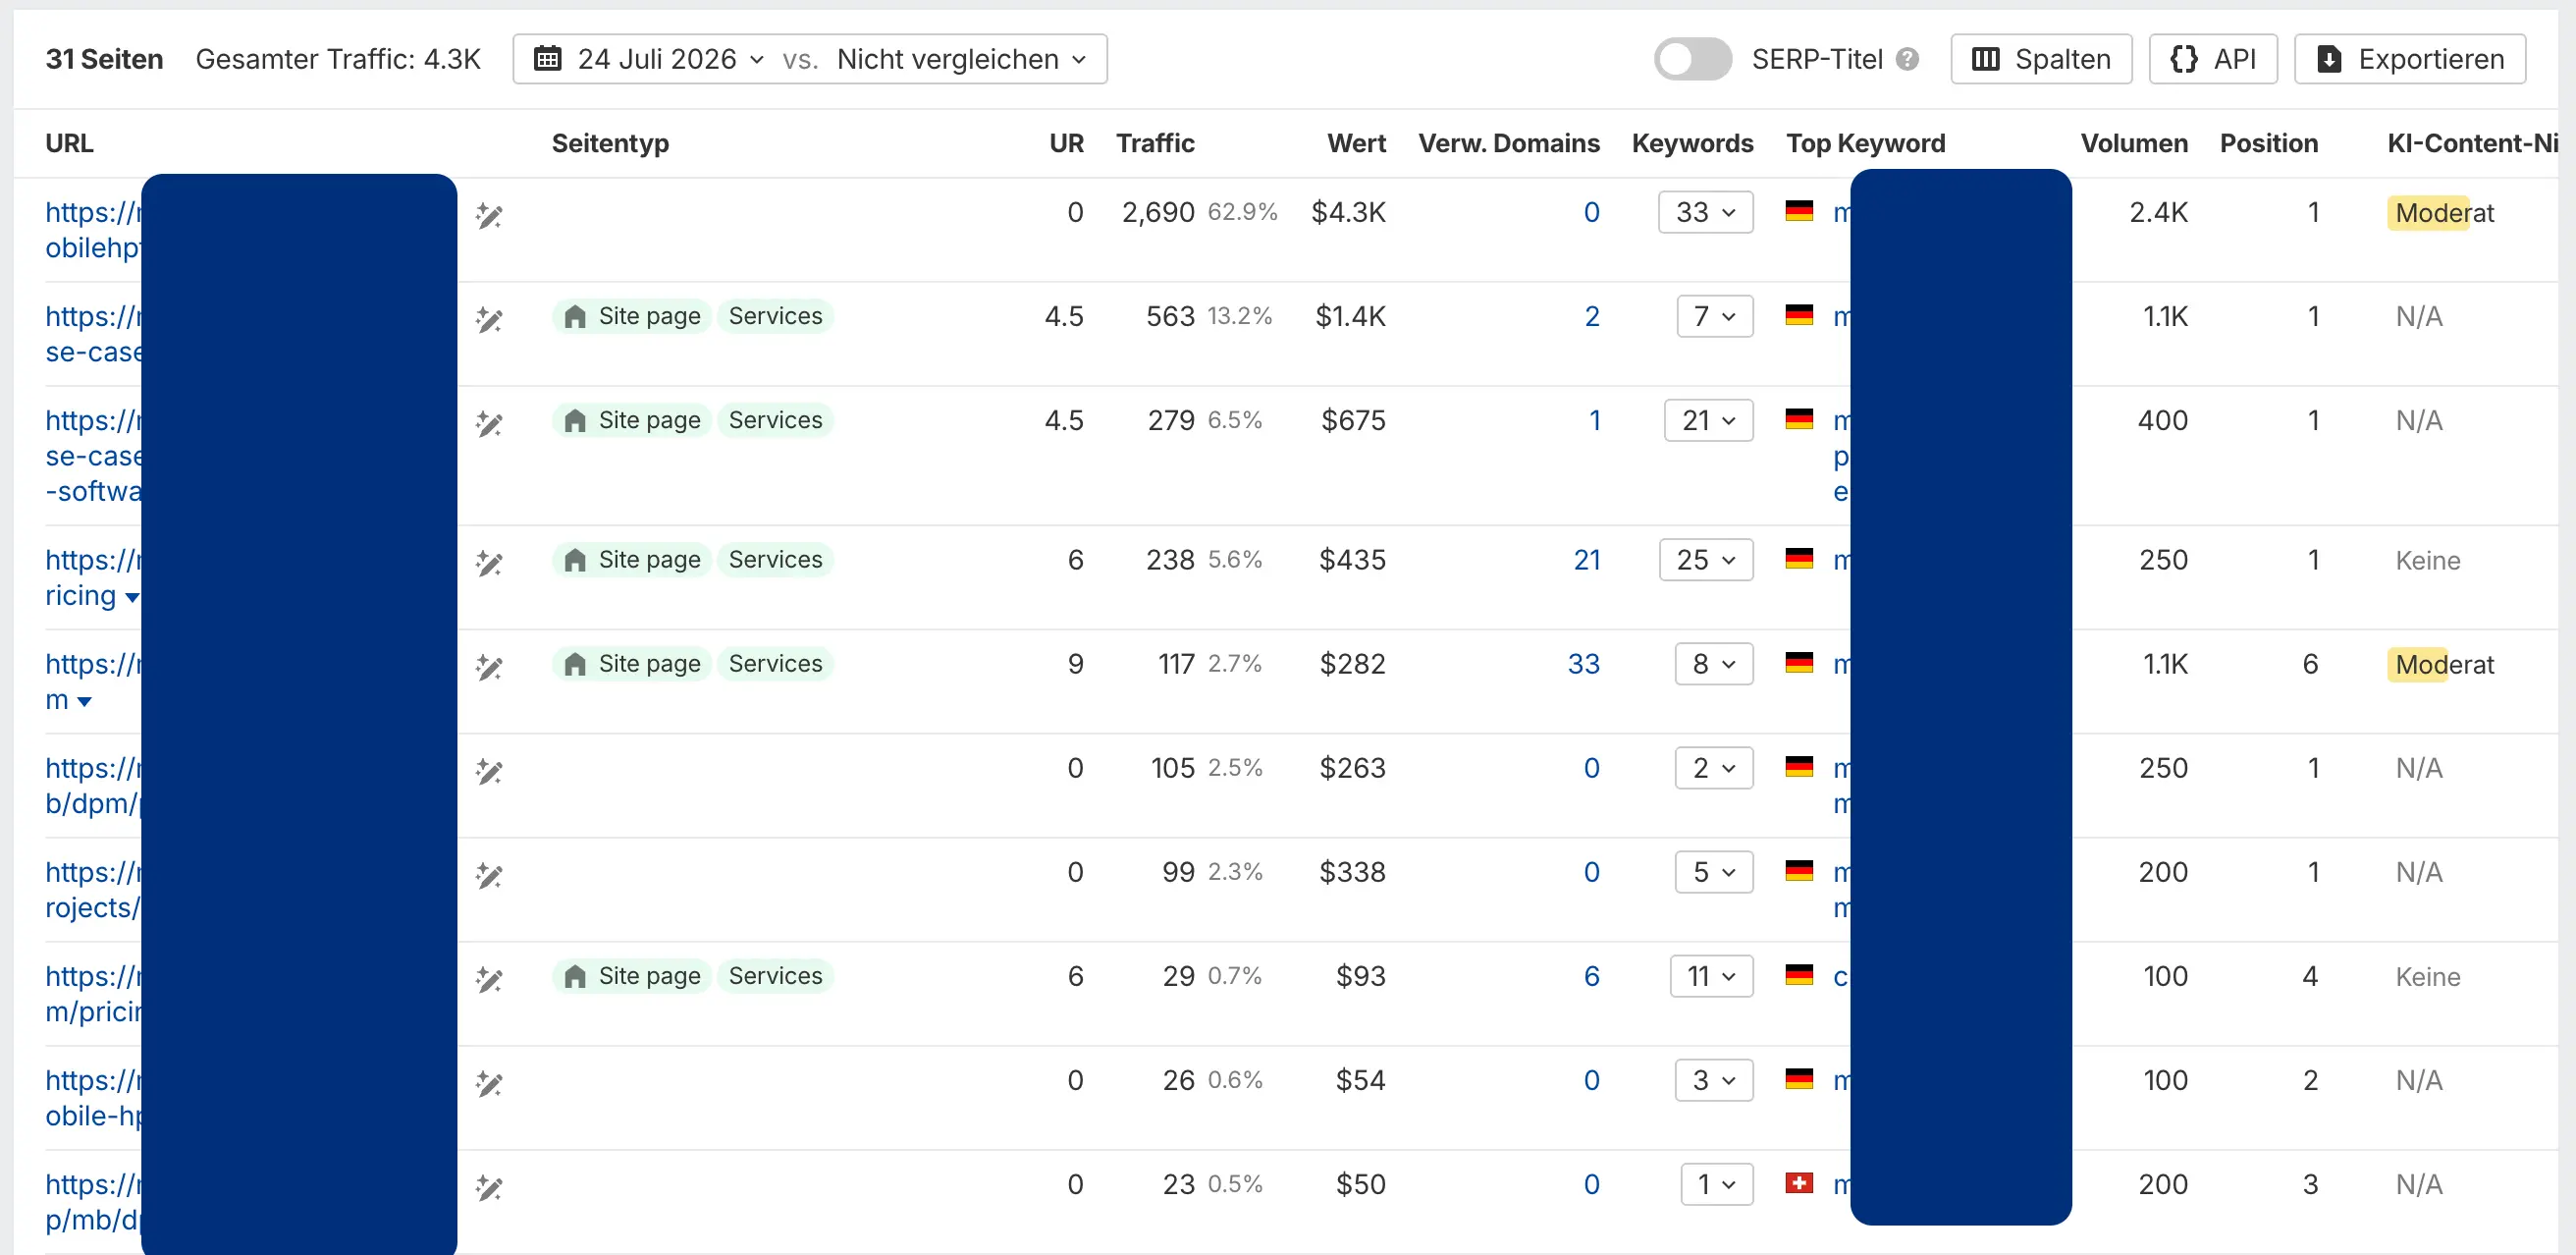The width and height of the screenshot is (2576, 1255).
Task: Click Moderat badge in 2,690 traffic row
Action: [2444, 212]
